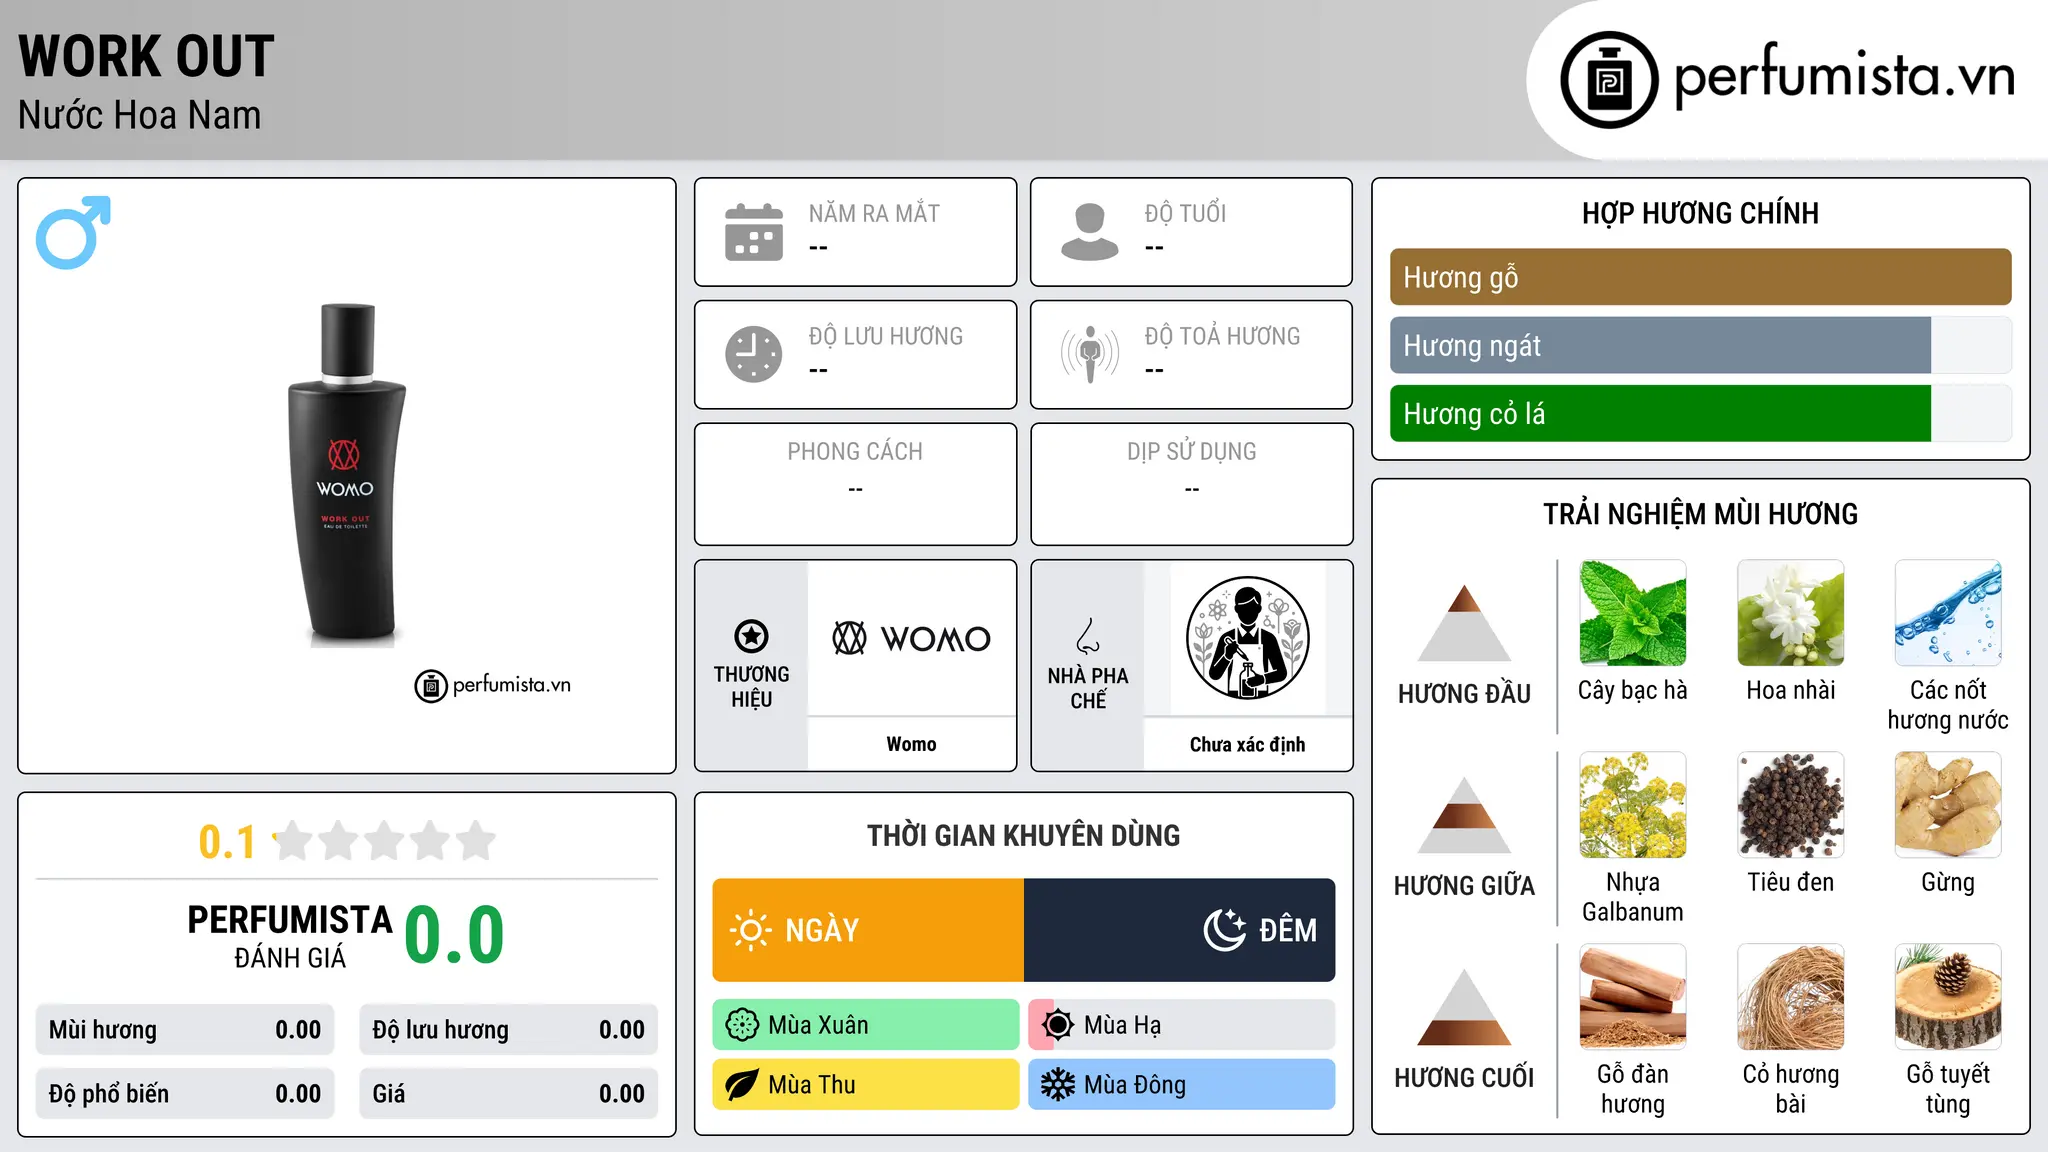This screenshot has width=2048, height=1152.
Task: Open the Cỏ hương bài vetiver image
Action: (x=1791, y=997)
